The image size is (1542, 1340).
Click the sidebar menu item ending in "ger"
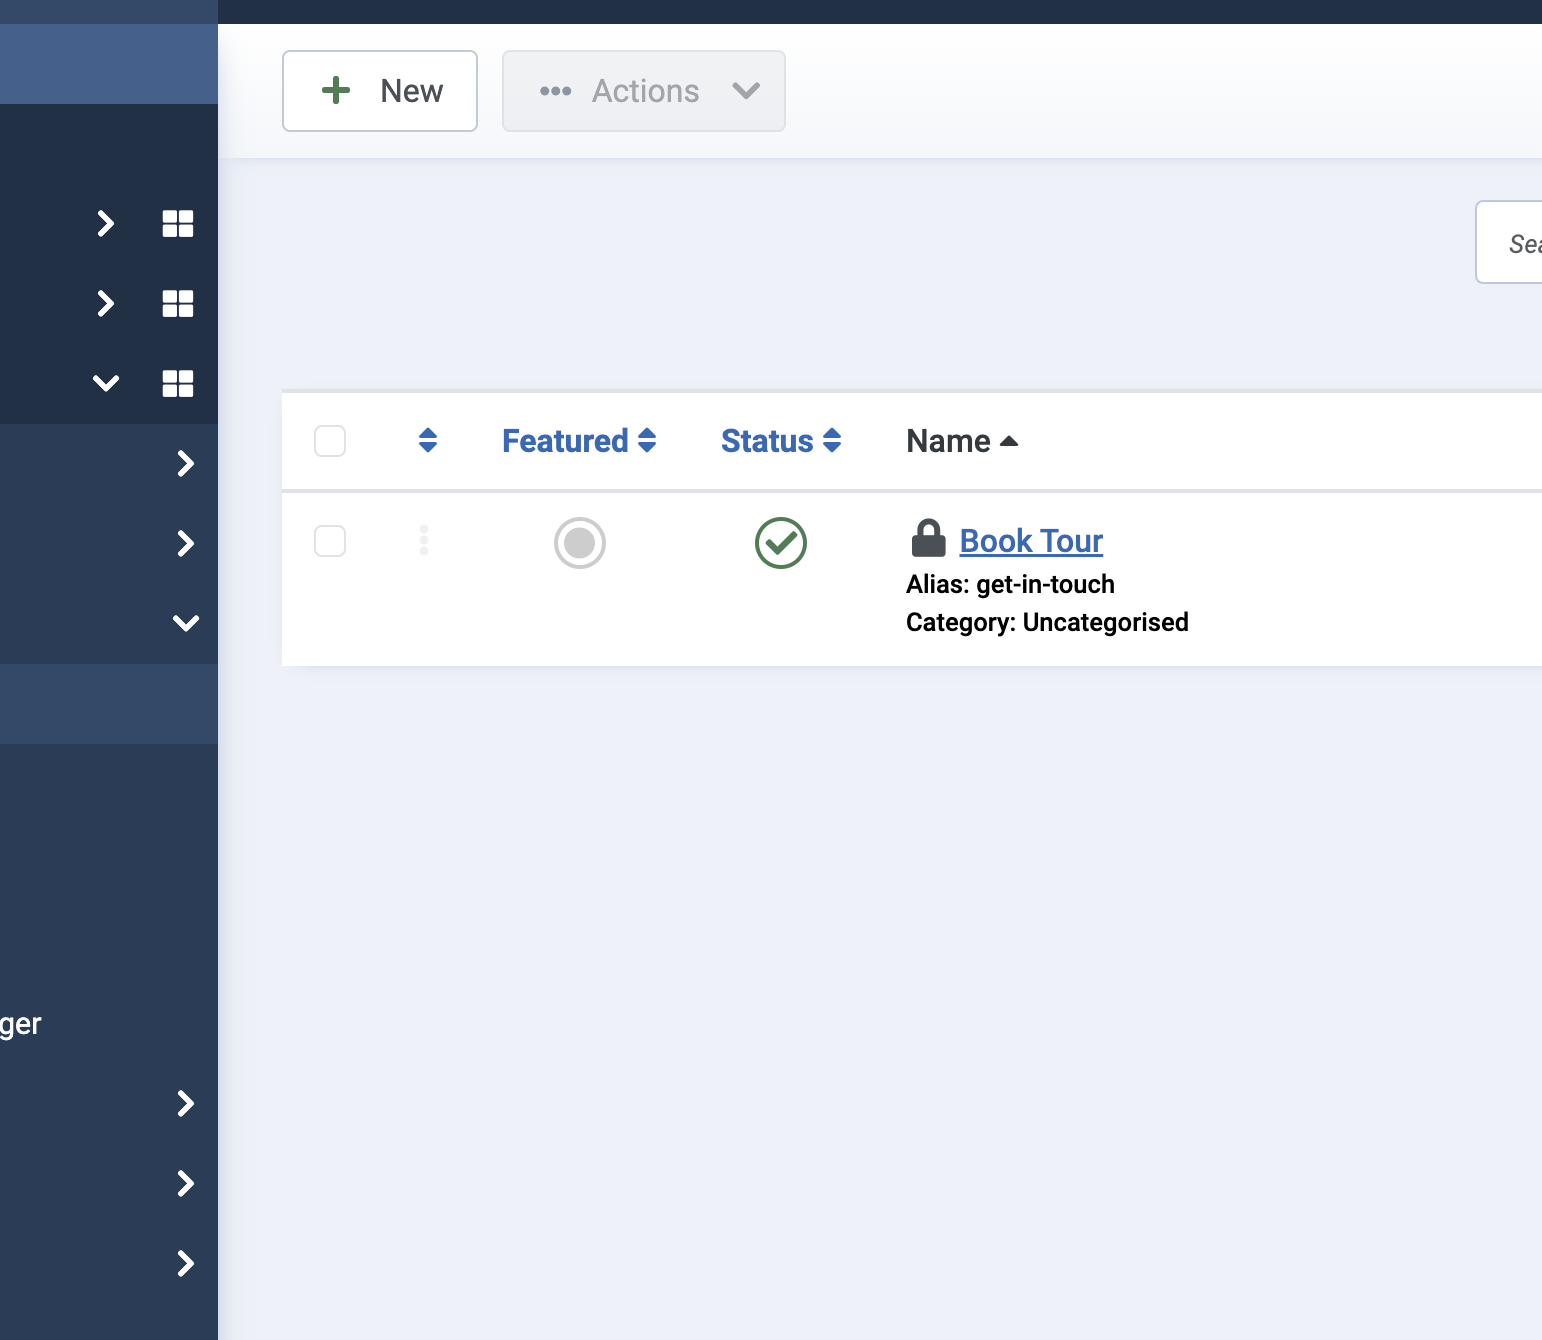(21, 1024)
